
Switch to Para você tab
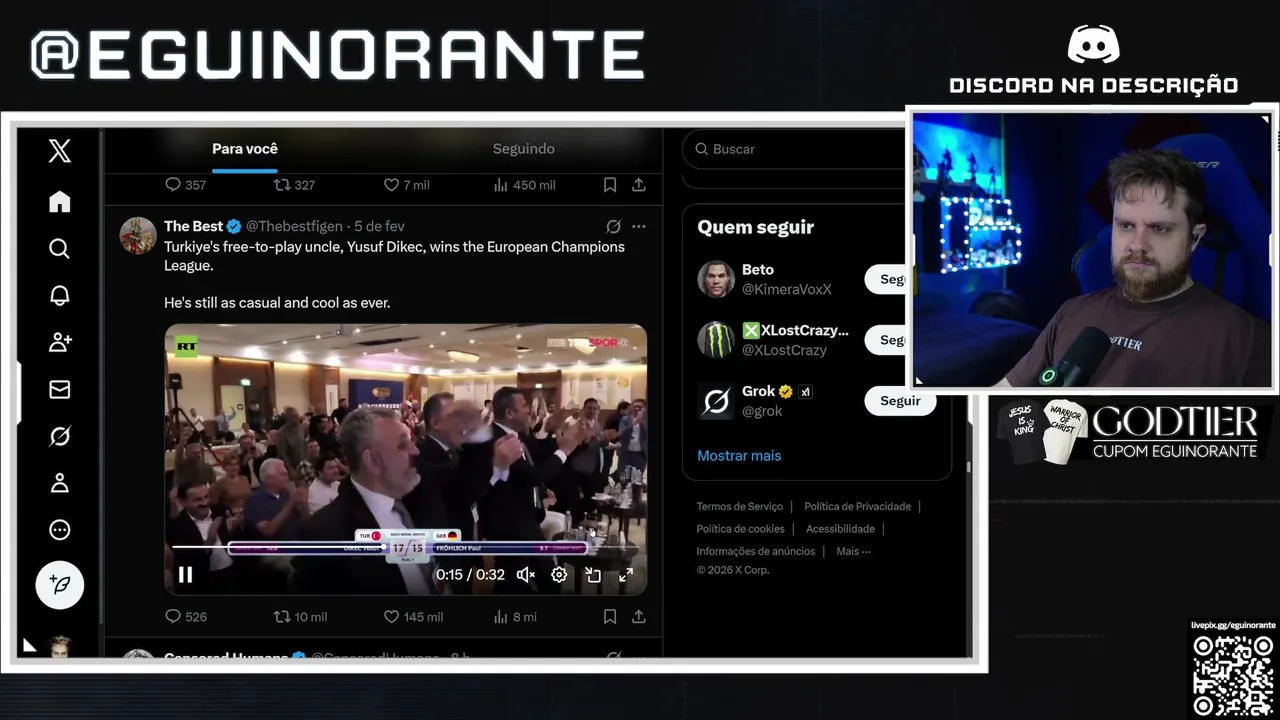click(245, 149)
